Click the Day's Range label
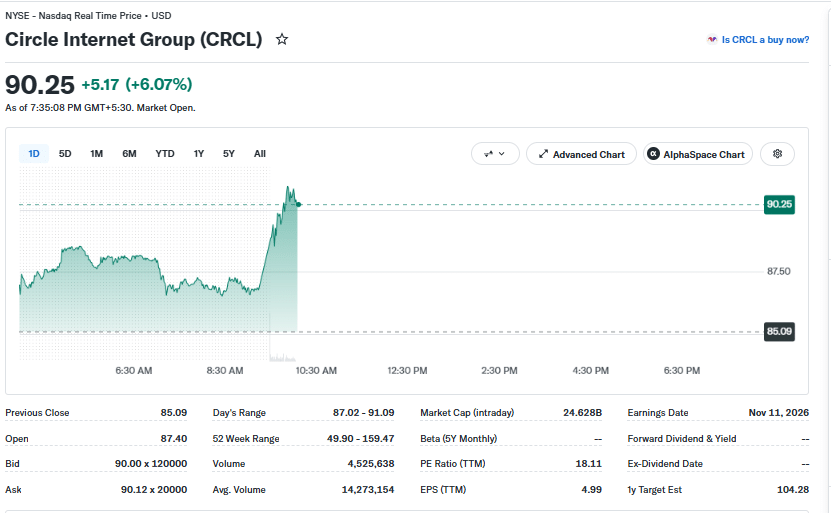 pos(239,412)
